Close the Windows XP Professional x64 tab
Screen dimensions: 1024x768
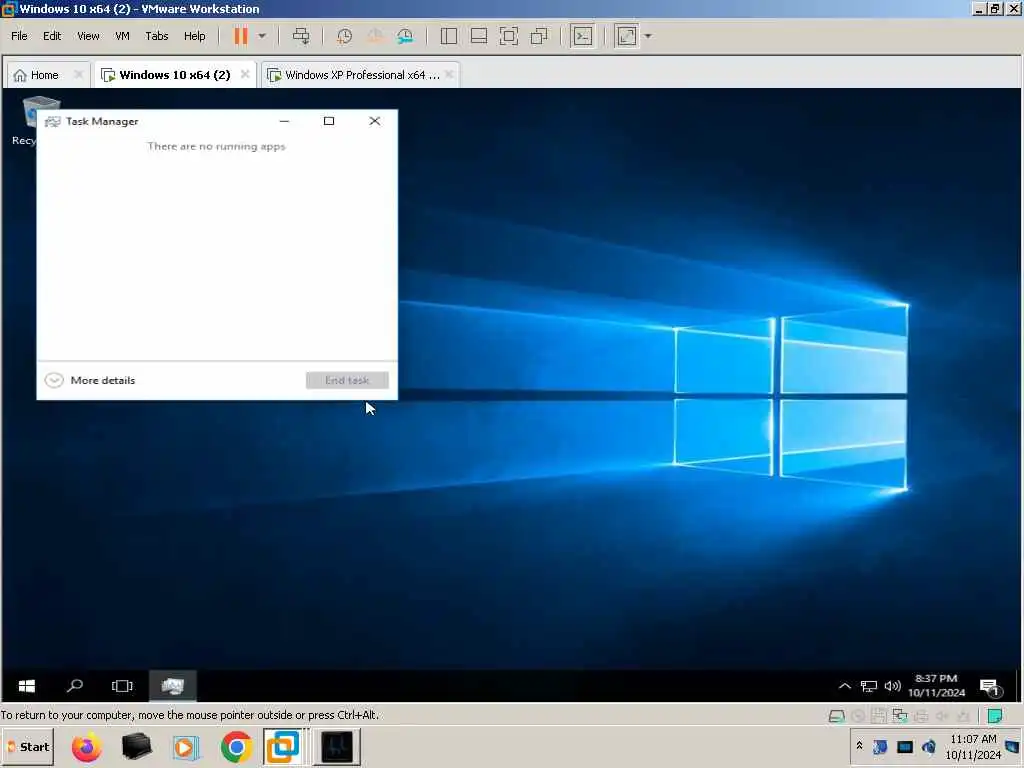click(449, 74)
